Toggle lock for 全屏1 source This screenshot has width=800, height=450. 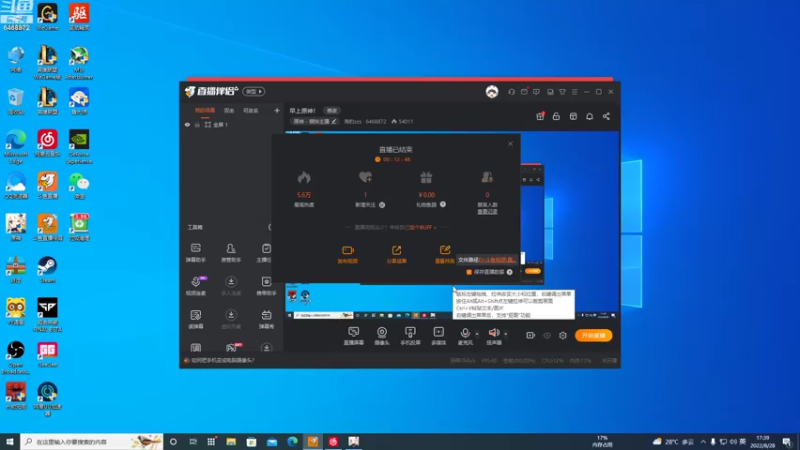click(x=197, y=124)
